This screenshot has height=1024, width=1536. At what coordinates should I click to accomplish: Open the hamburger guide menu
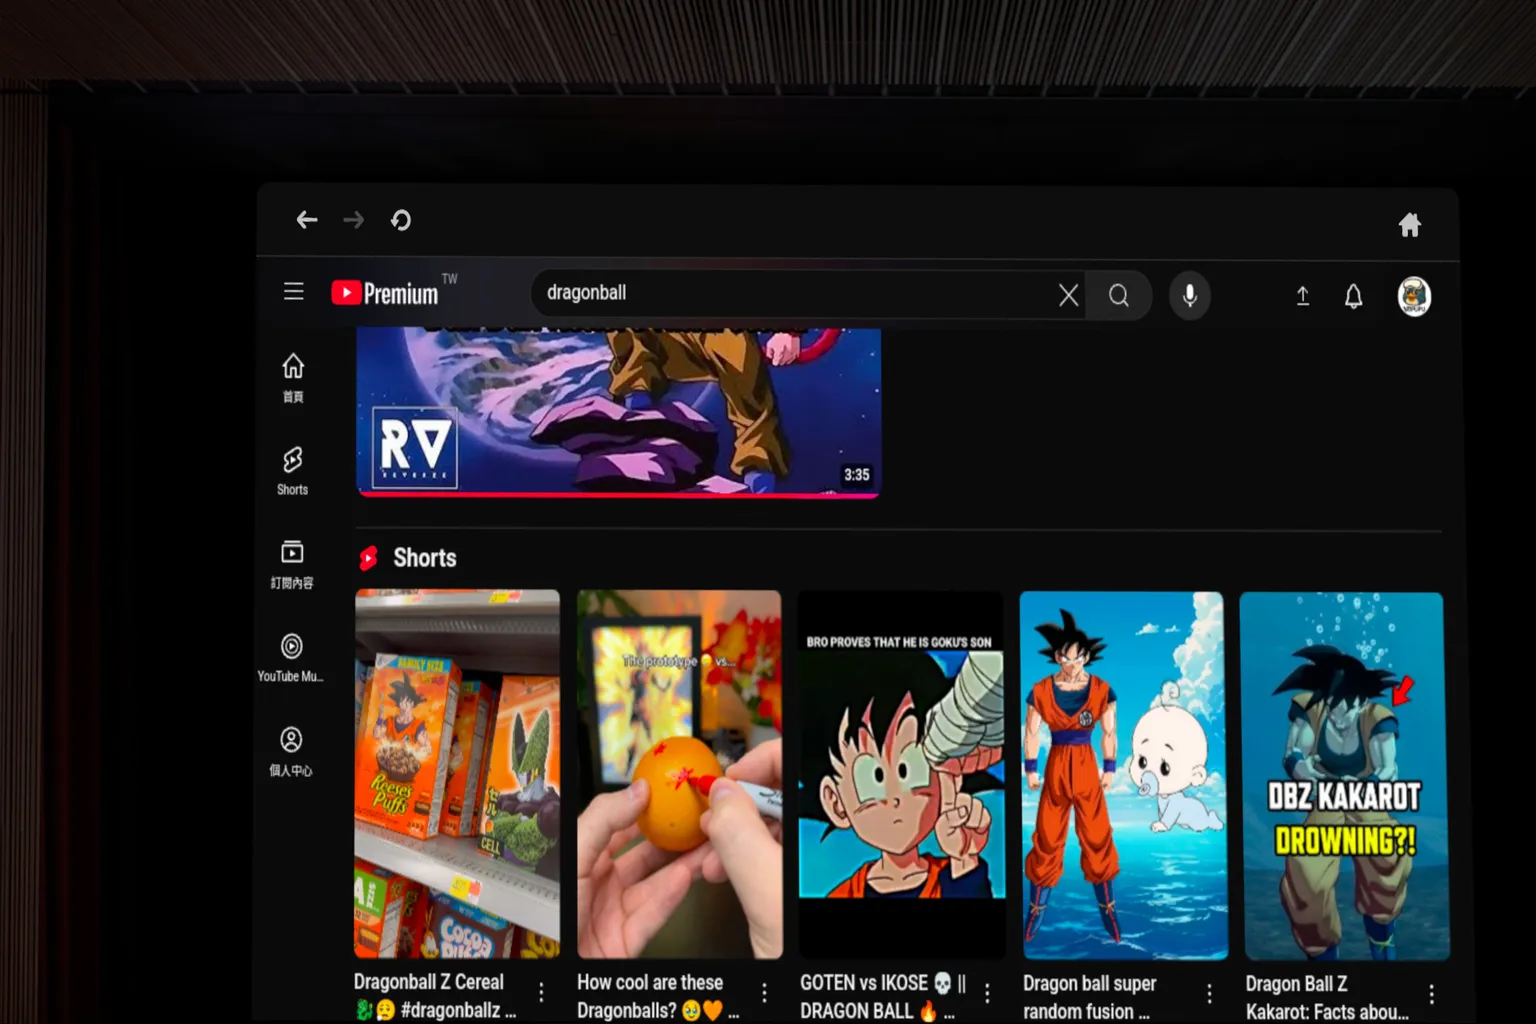293,291
